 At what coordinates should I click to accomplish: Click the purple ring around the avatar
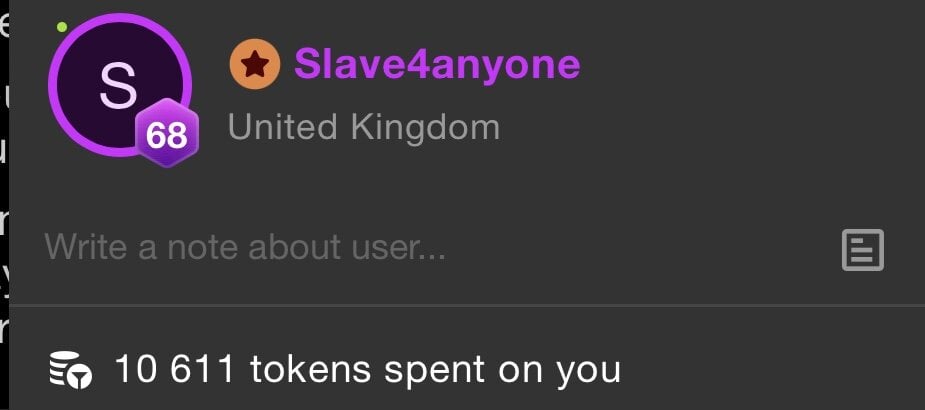(120, 19)
